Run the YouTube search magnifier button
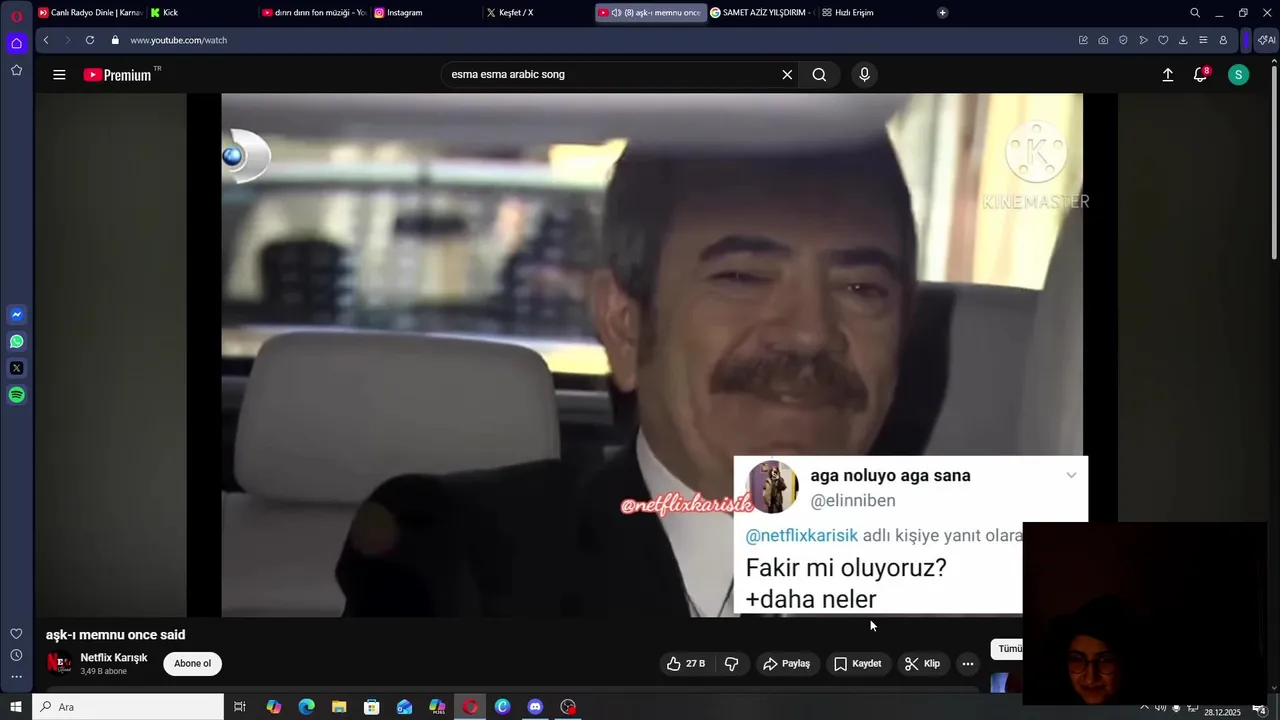This screenshot has height=720, width=1280. point(819,75)
